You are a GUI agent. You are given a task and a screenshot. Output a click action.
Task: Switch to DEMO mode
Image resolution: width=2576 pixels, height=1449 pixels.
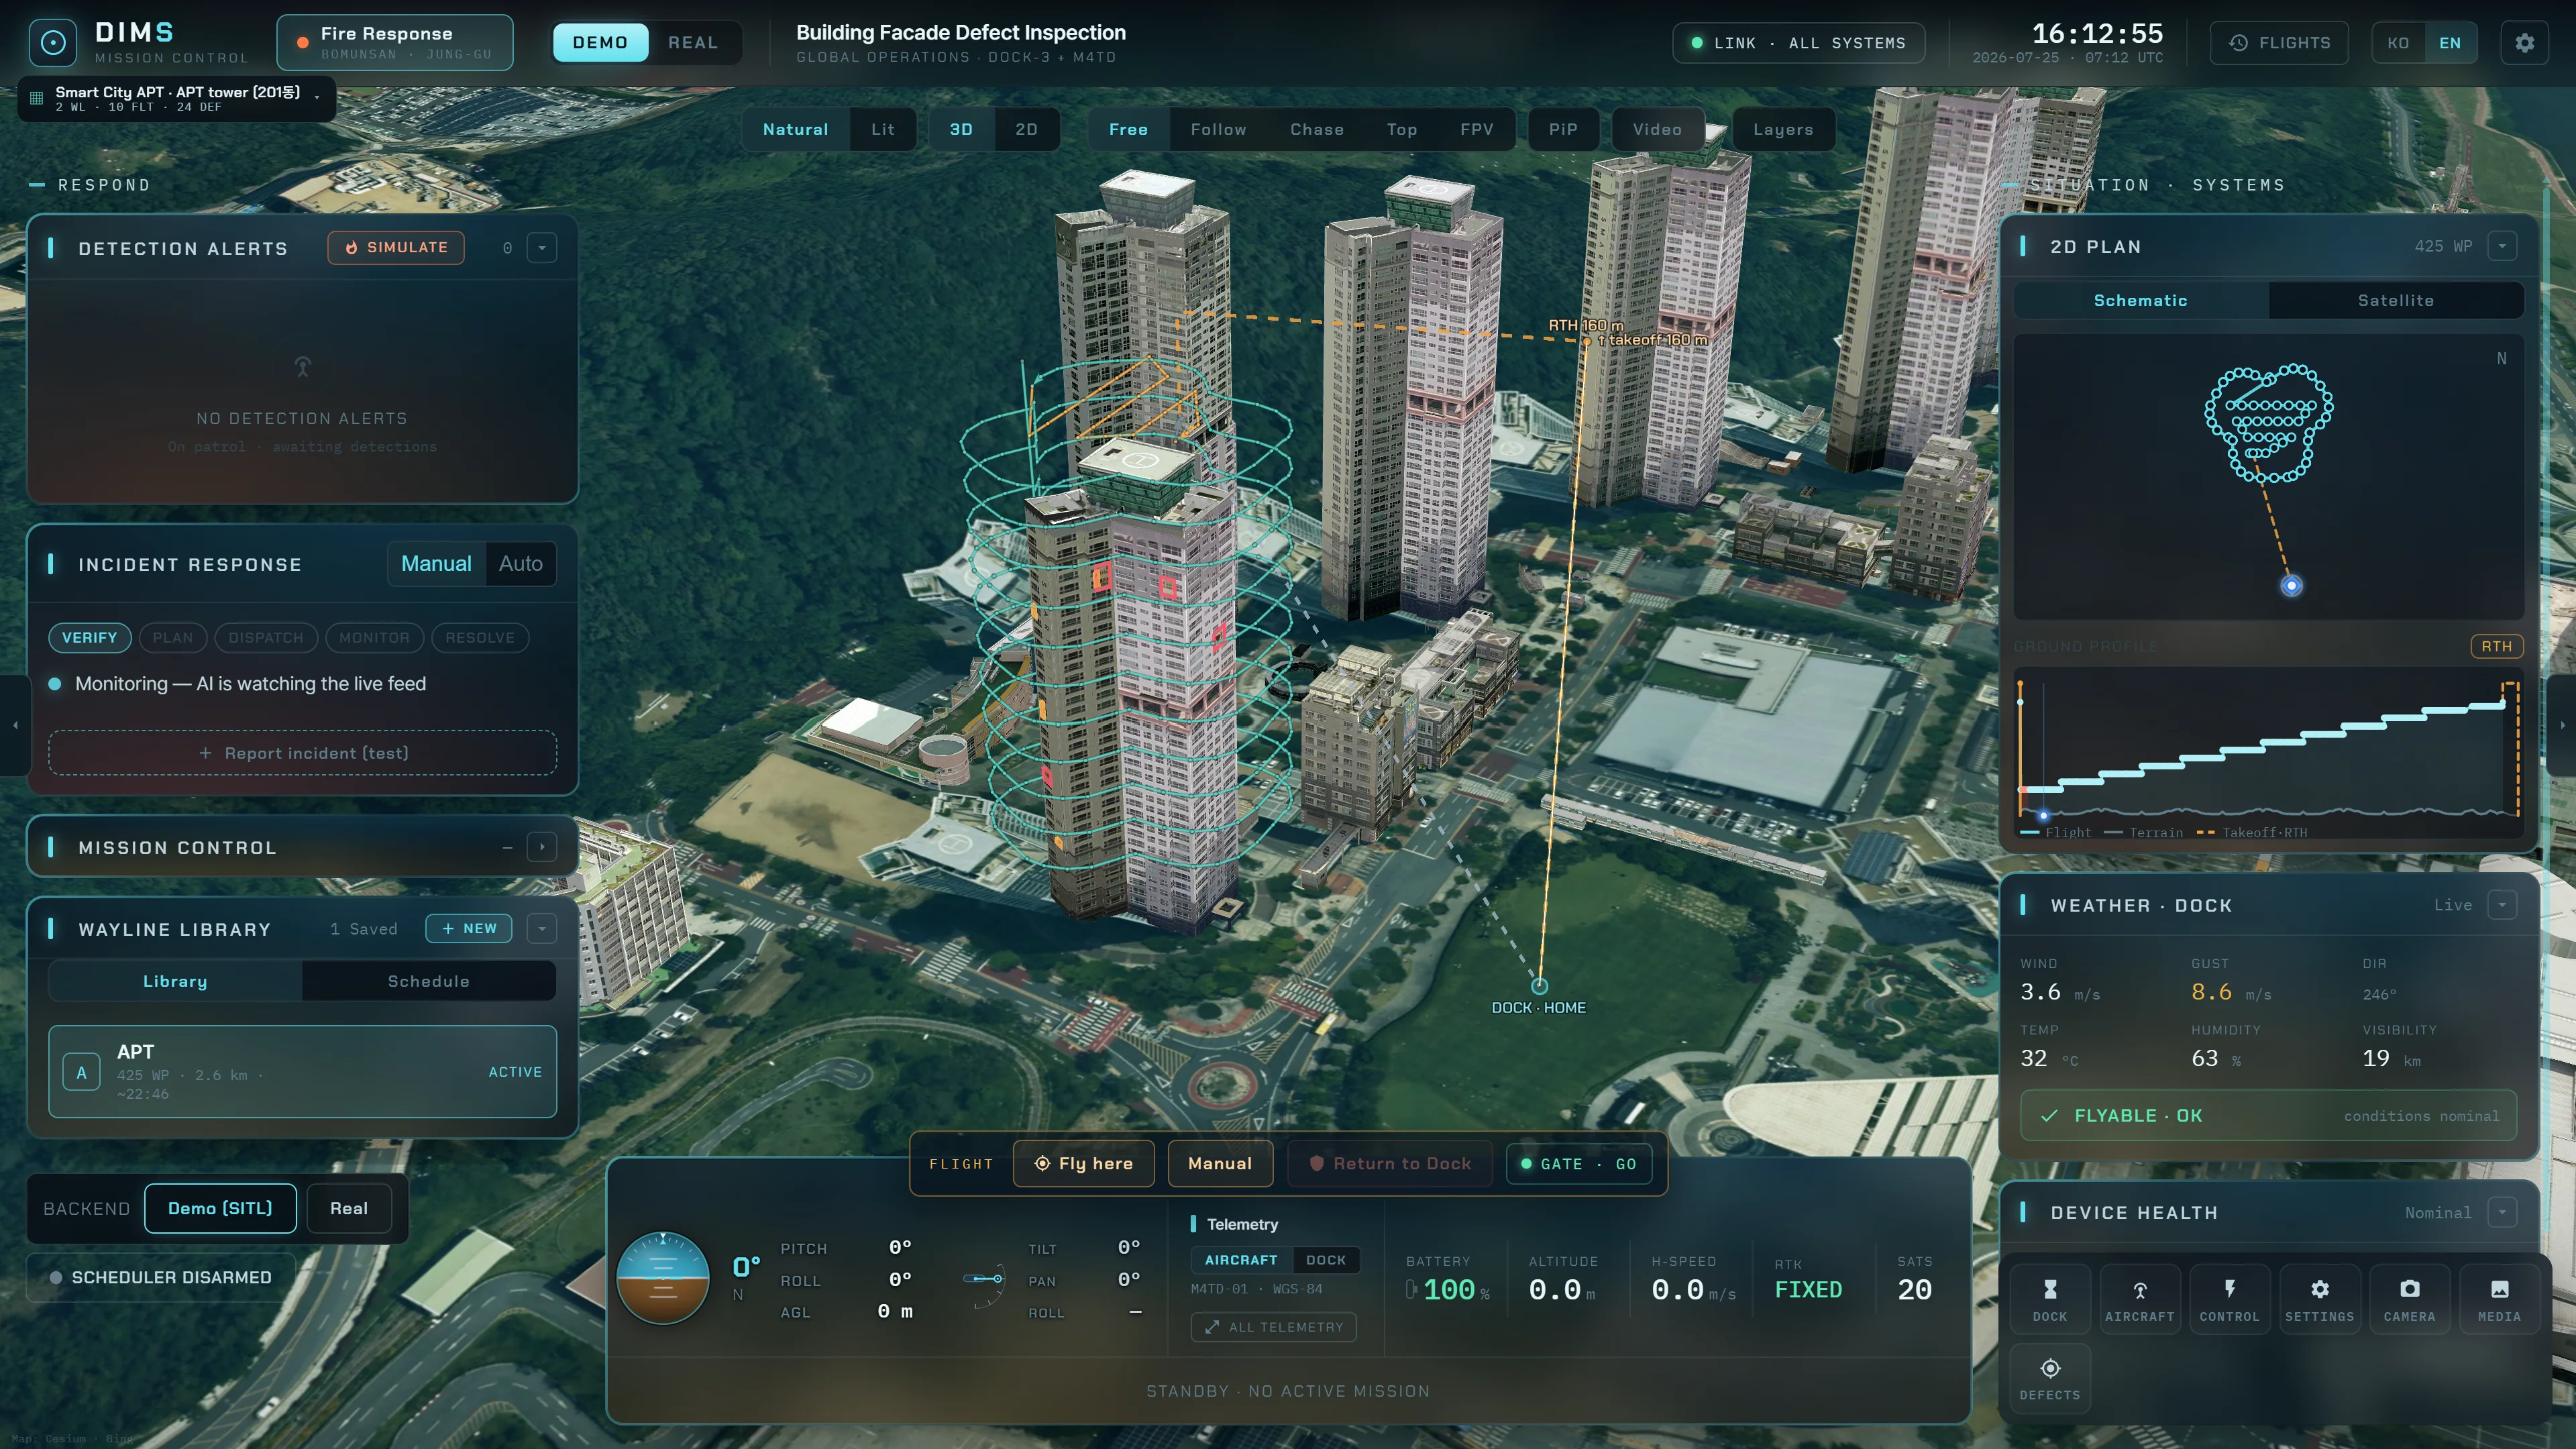point(600,42)
